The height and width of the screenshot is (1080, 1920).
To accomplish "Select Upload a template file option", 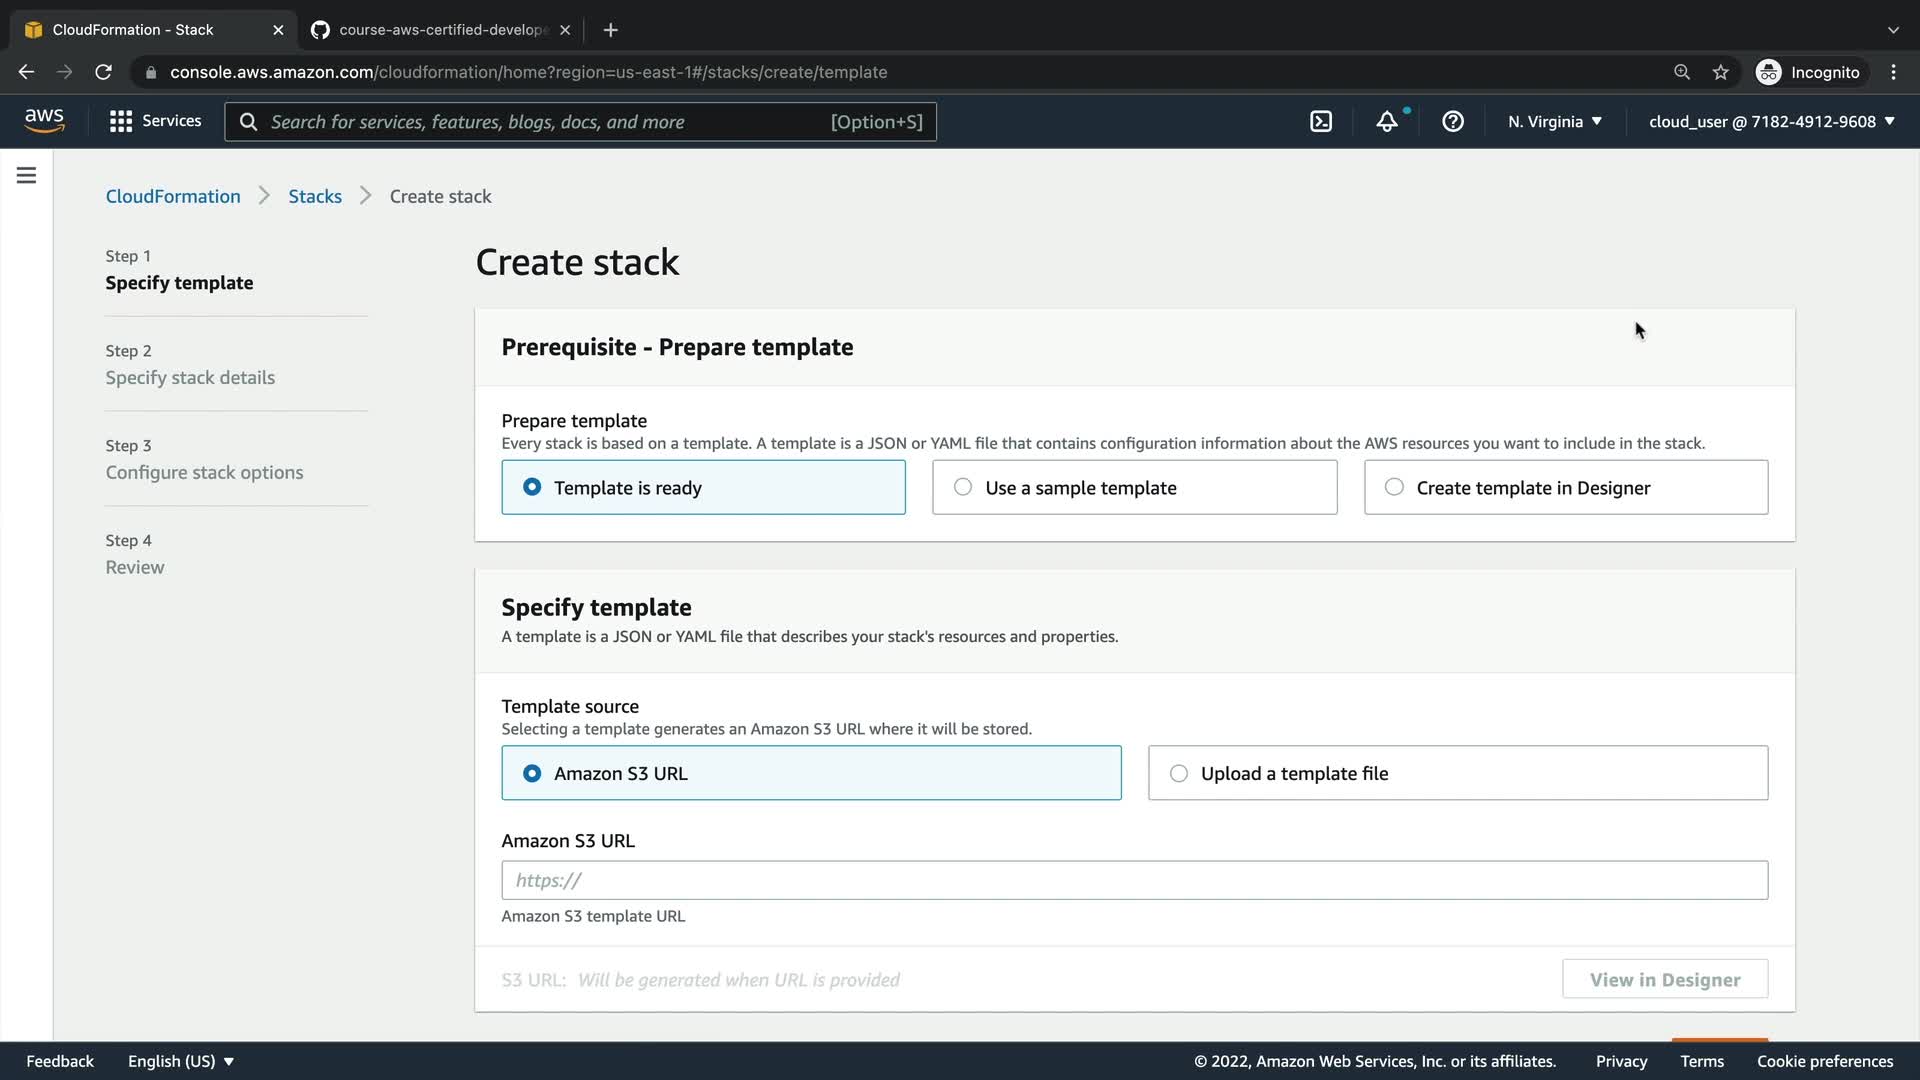I will click(x=1457, y=773).
